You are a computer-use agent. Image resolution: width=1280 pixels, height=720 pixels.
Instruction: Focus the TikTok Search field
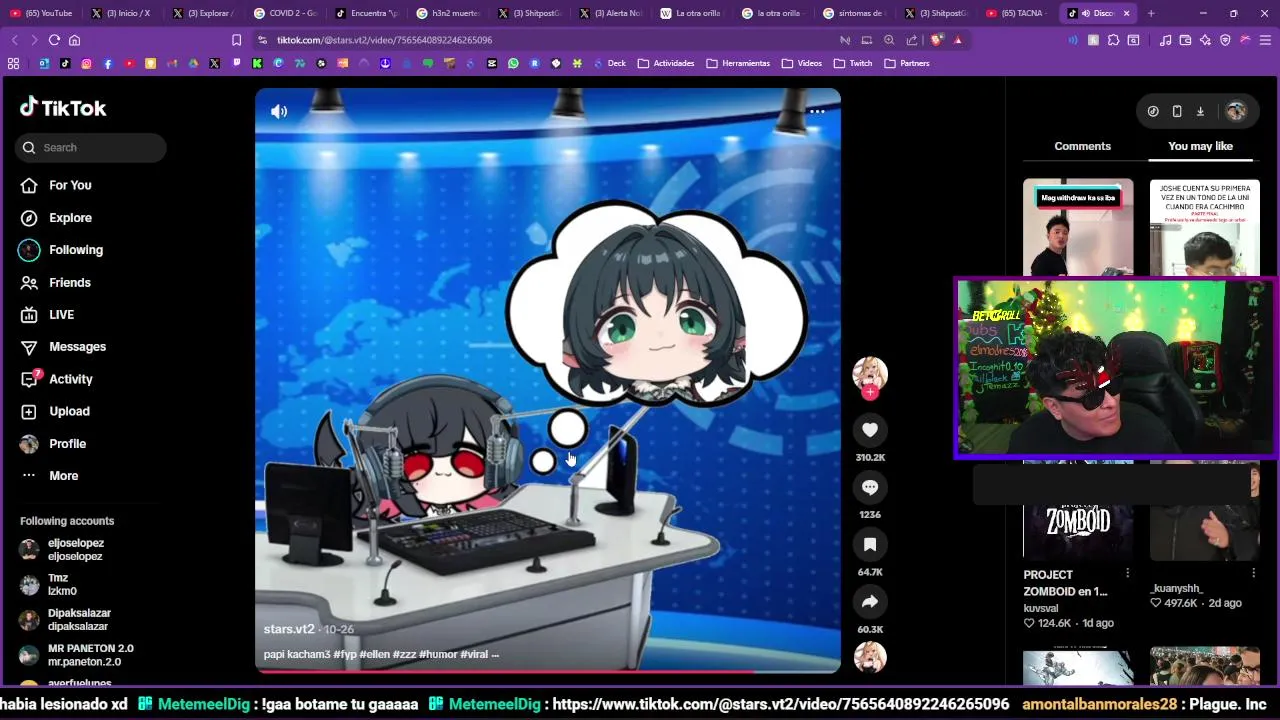coord(92,147)
